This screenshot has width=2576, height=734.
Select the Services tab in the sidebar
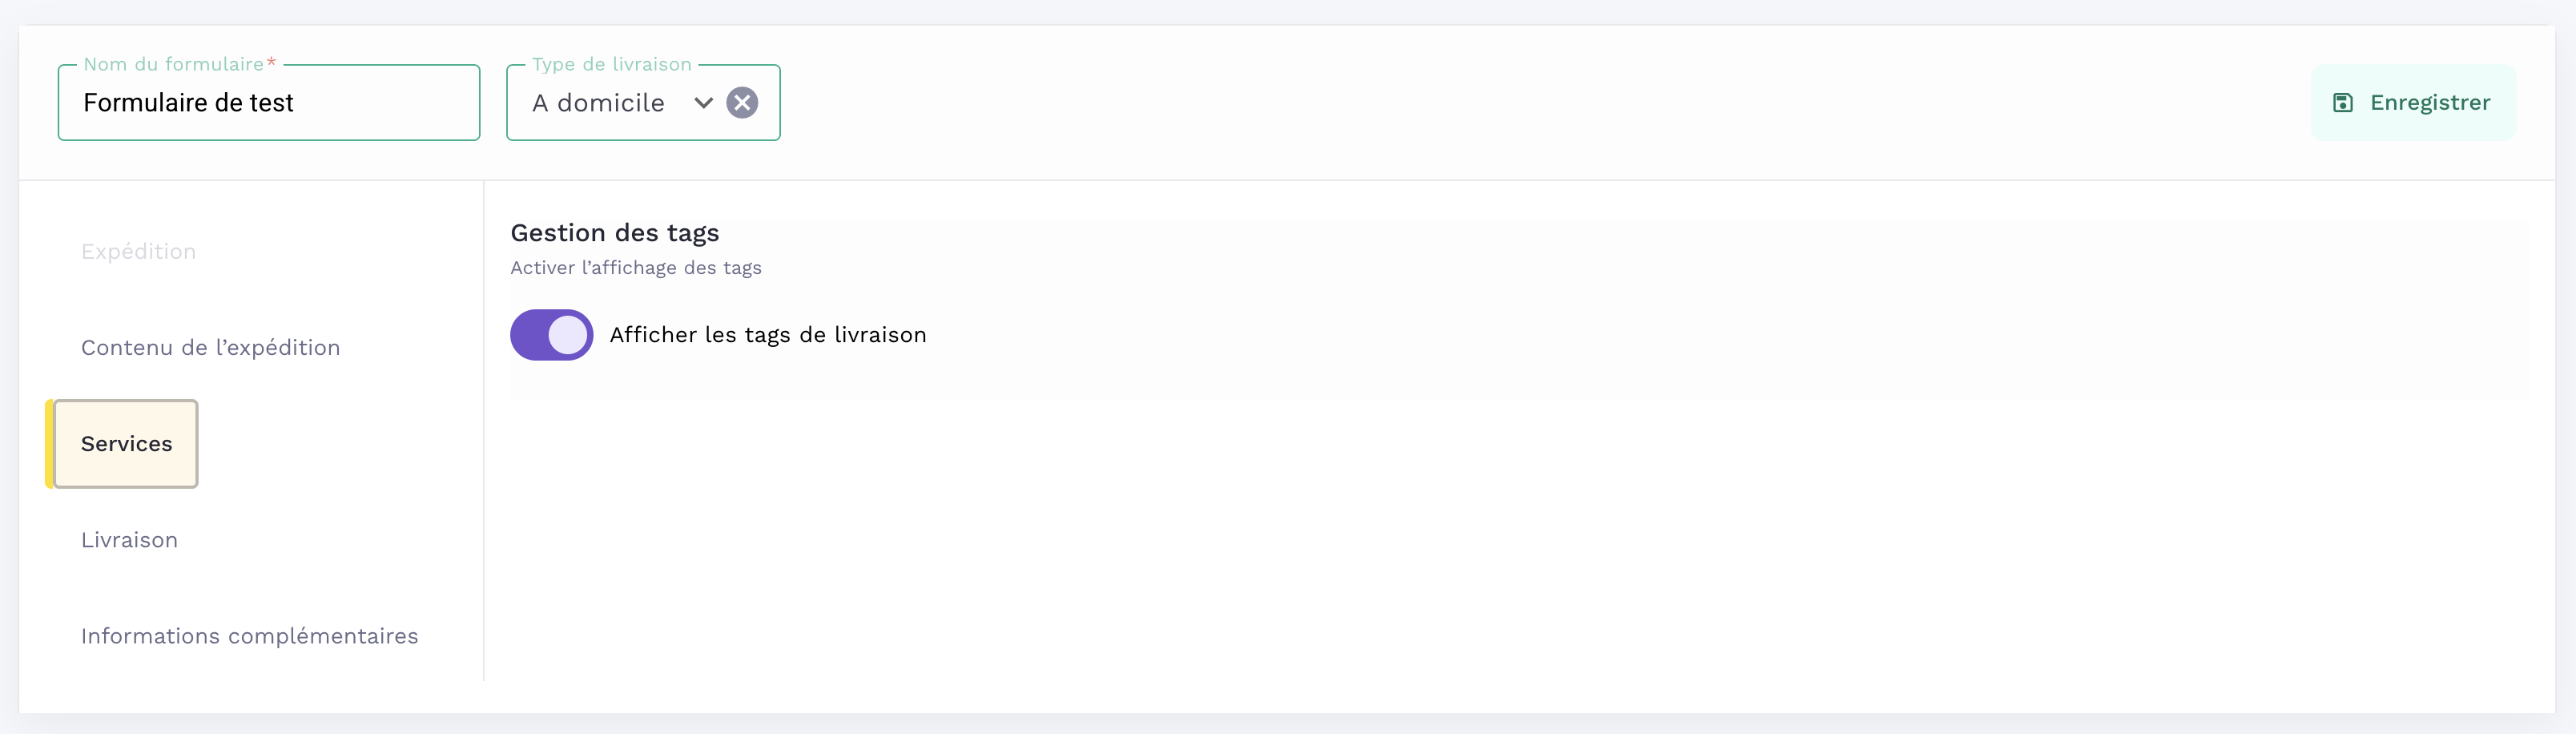pos(126,444)
